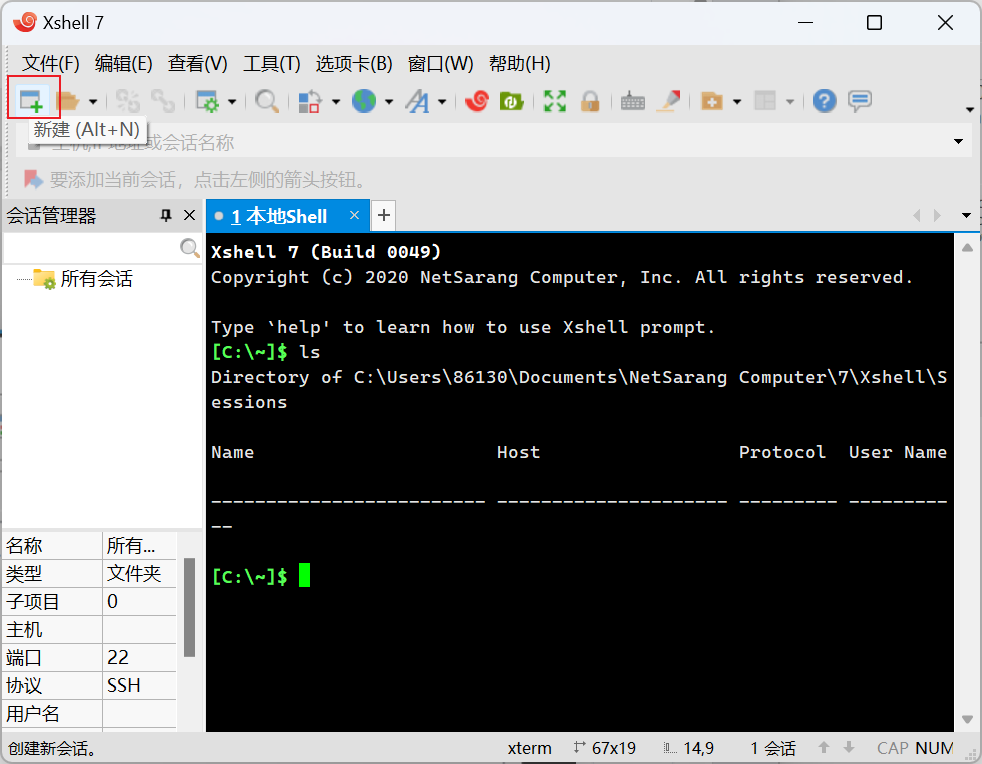Expand the font dropdown arrow
The width and height of the screenshot is (982, 764).
coord(442,101)
